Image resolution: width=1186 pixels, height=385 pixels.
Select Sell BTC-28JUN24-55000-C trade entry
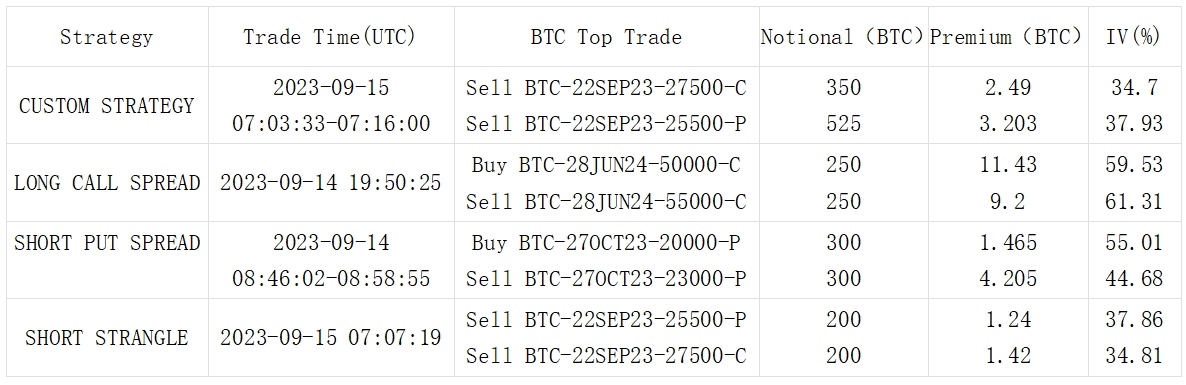pyautogui.click(x=607, y=201)
